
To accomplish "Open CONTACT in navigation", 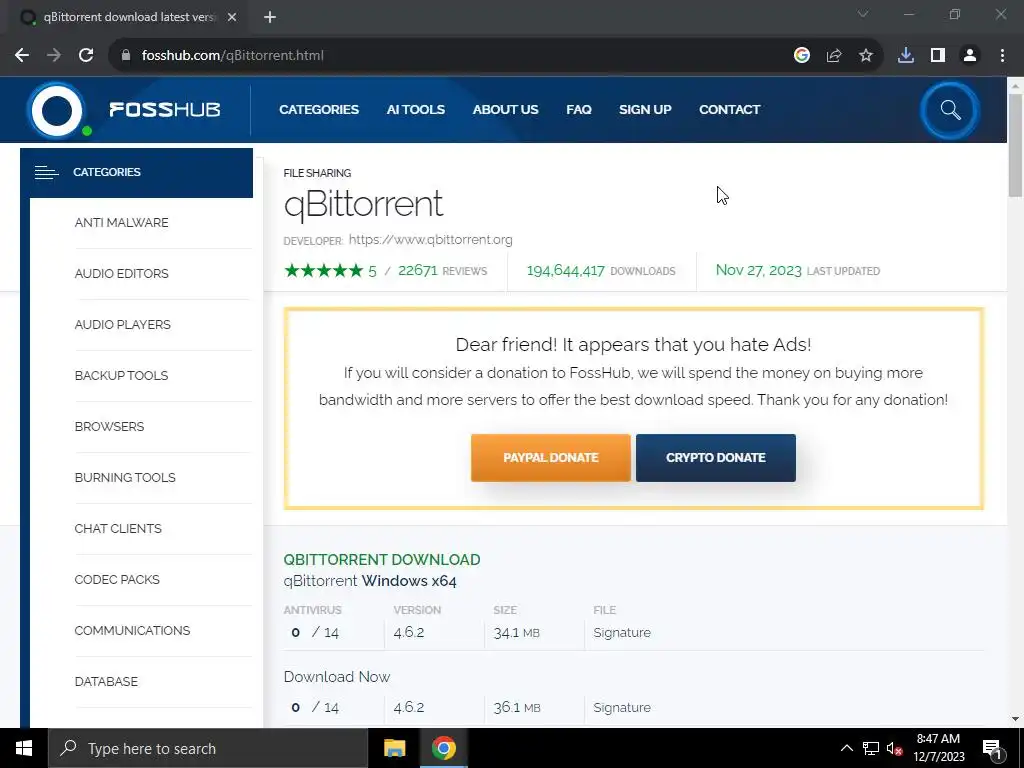I will point(729,110).
